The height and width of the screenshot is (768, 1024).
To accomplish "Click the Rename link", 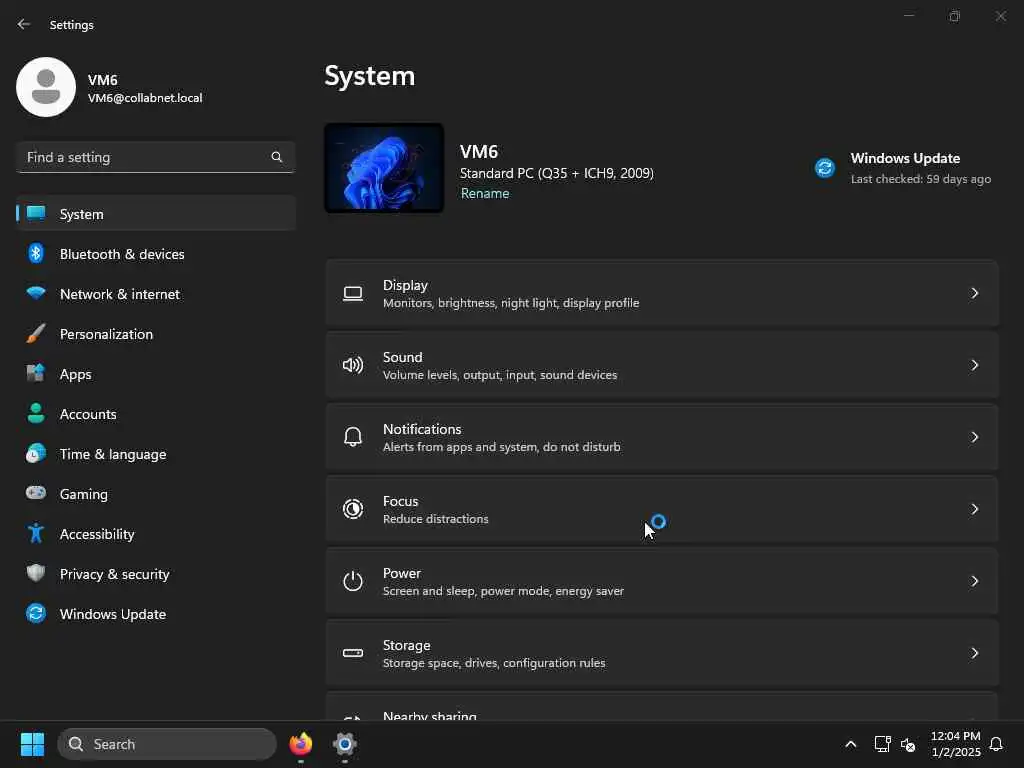I will click(485, 193).
